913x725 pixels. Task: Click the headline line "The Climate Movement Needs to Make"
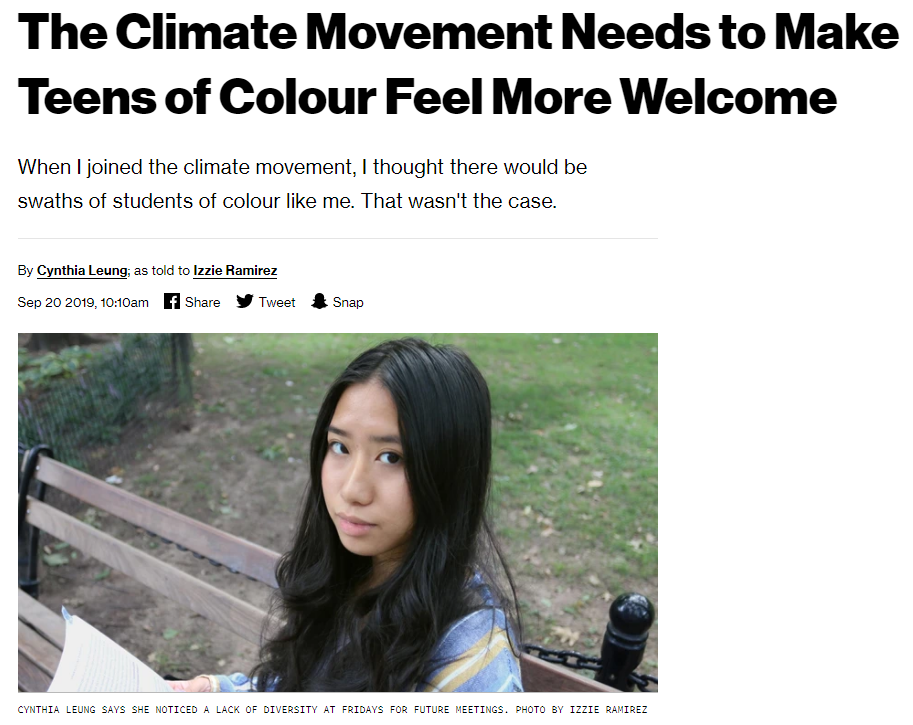pyautogui.click(x=458, y=32)
